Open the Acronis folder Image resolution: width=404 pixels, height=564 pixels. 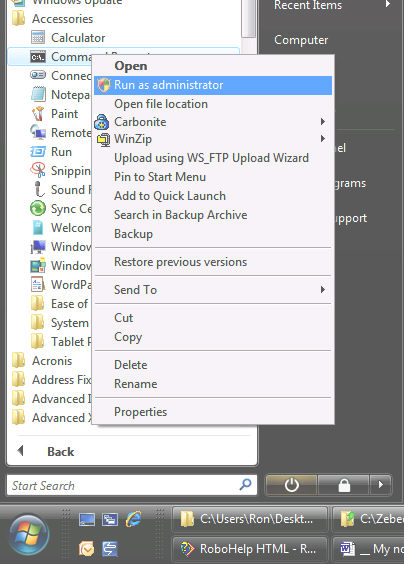[42, 360]
